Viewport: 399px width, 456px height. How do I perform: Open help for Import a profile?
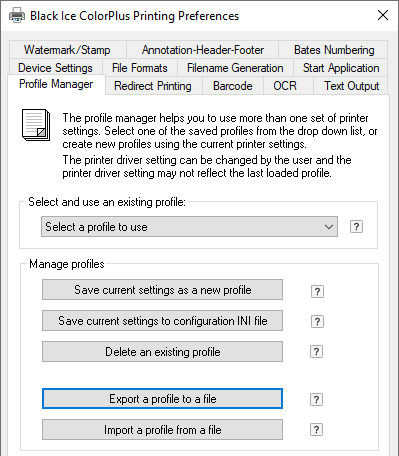pos(316,429)
